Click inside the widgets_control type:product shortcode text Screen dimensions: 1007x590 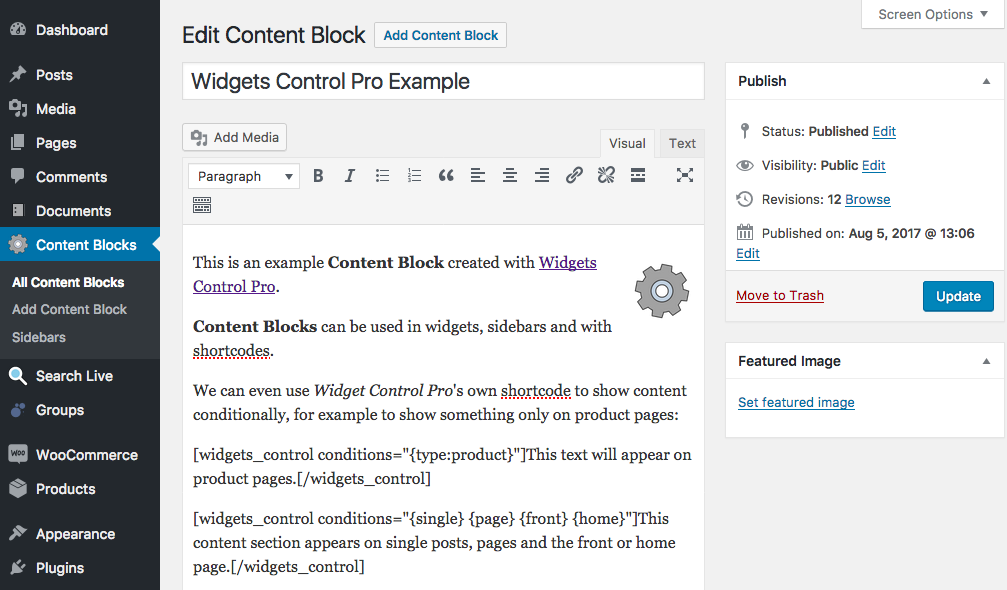click(442, 467)
